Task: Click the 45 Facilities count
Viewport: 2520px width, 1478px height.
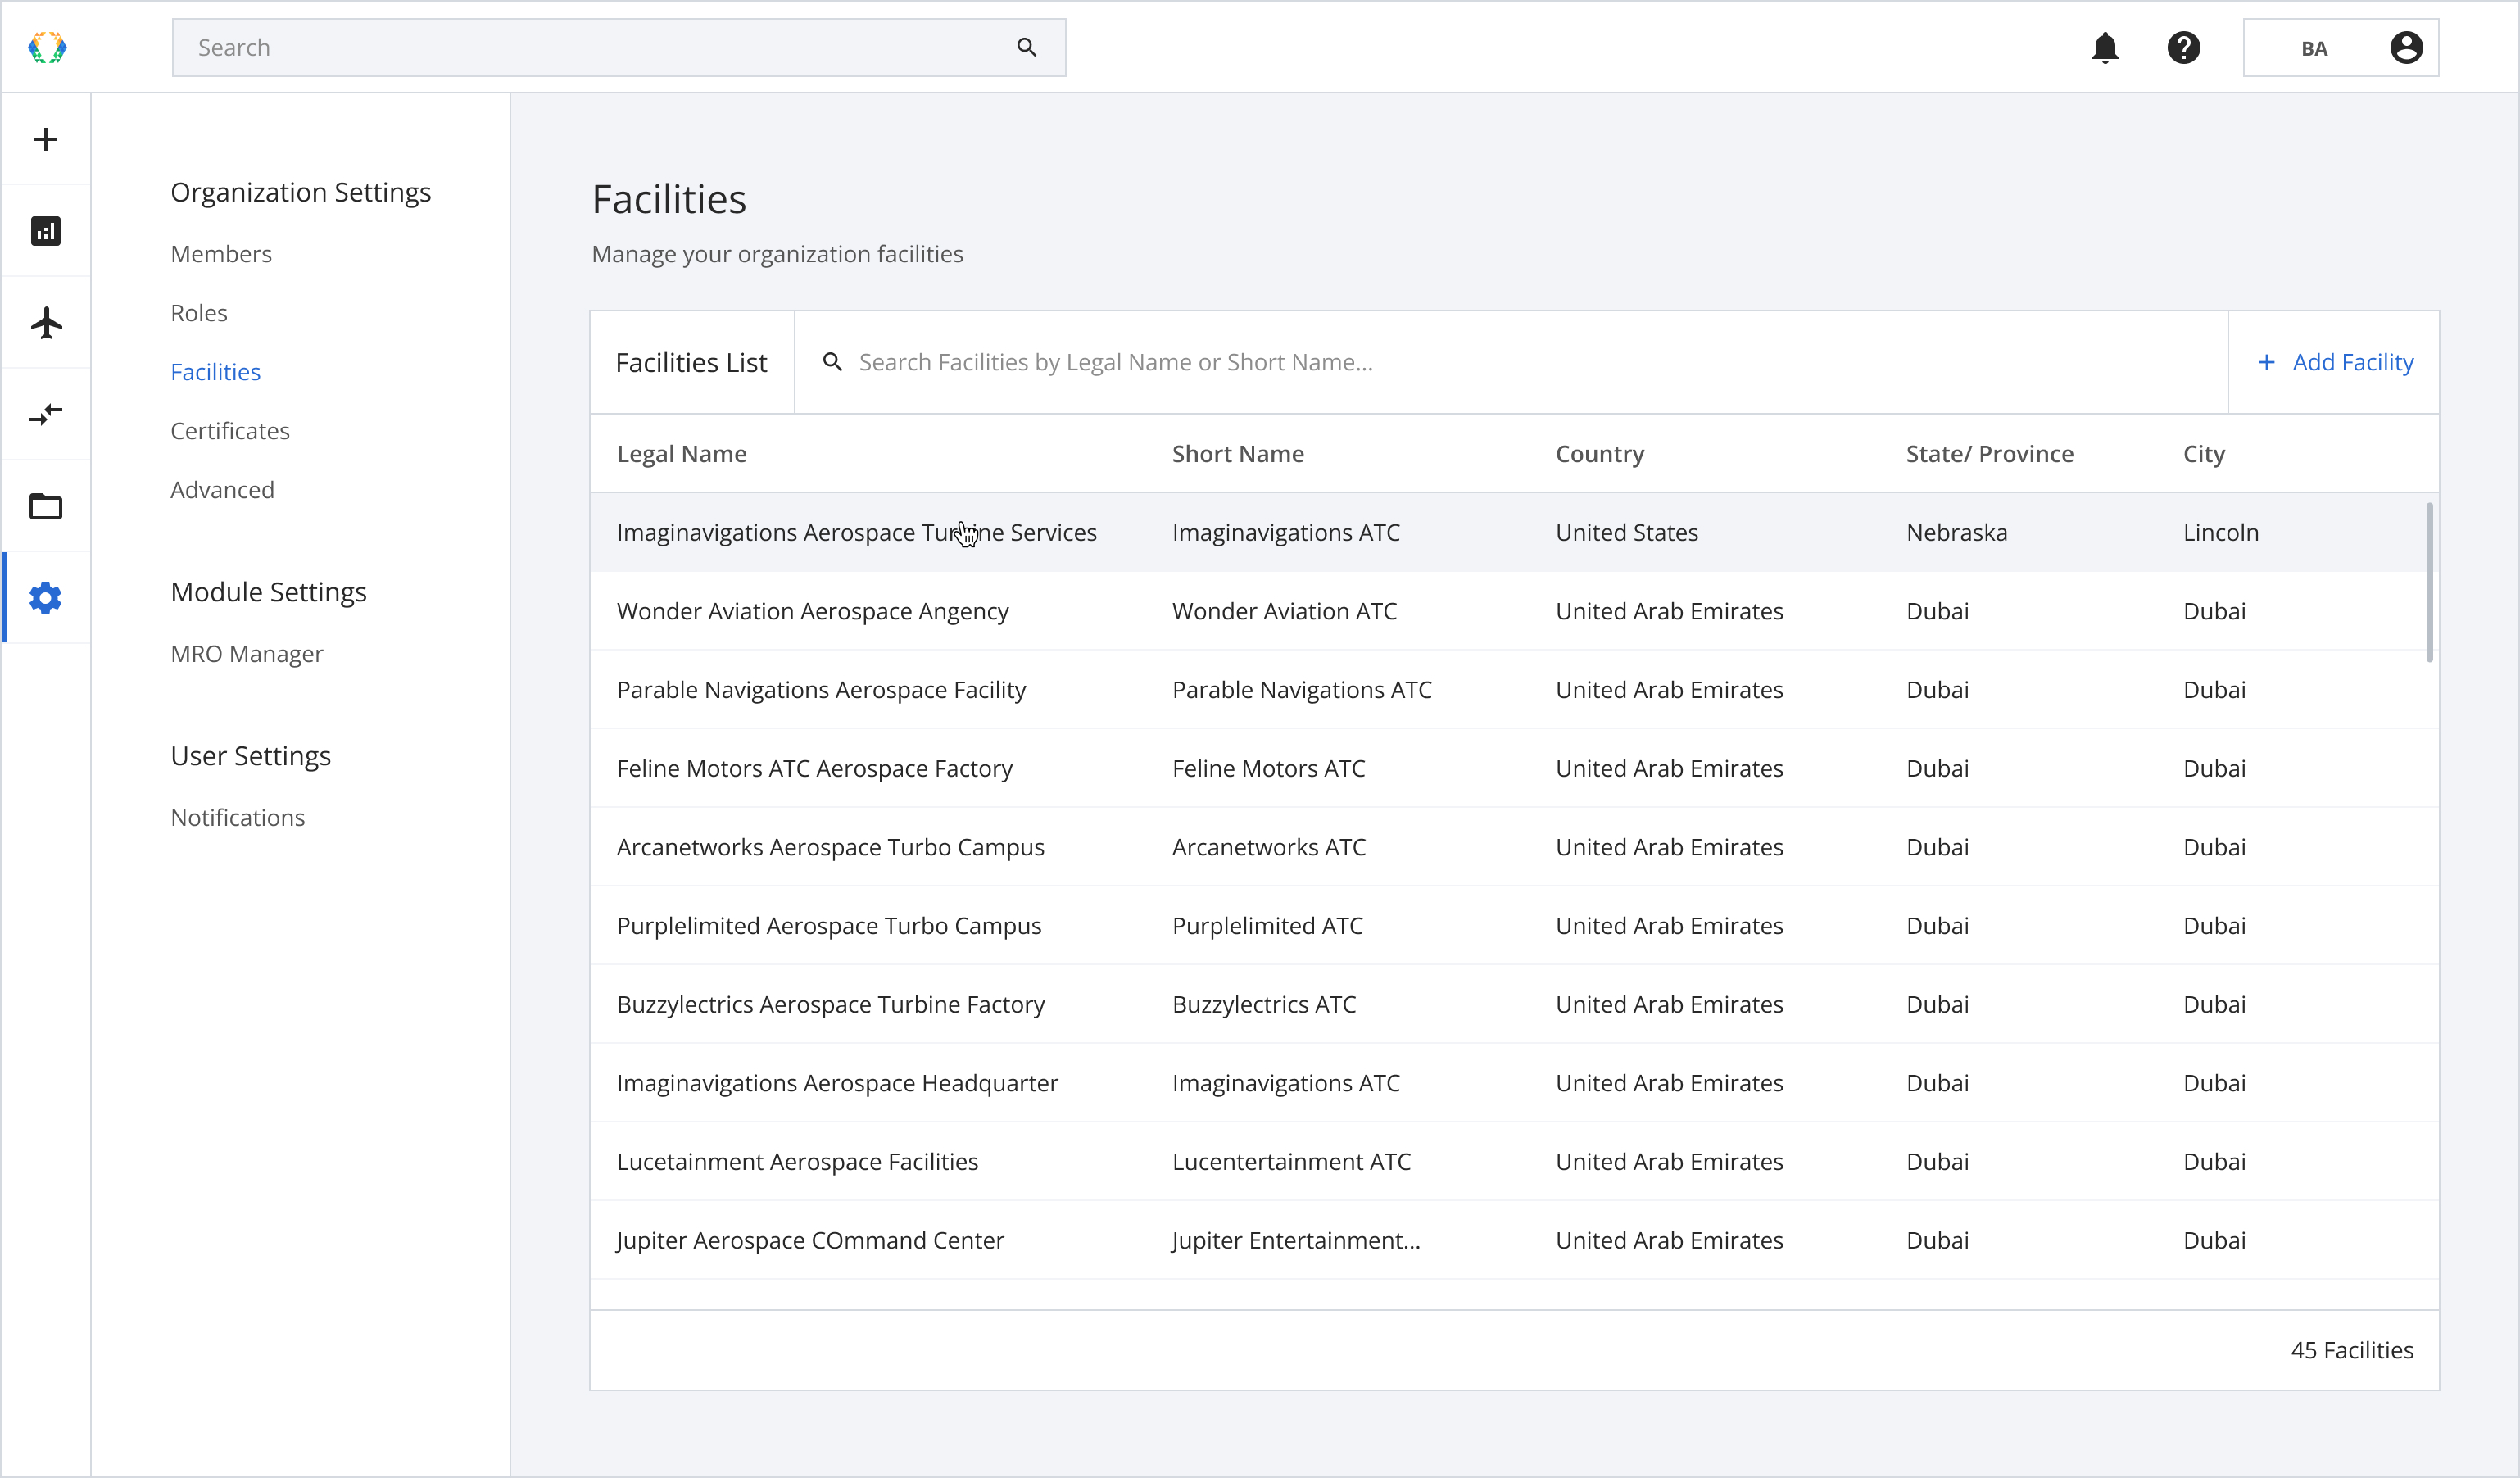Action: [2352, 1351]
